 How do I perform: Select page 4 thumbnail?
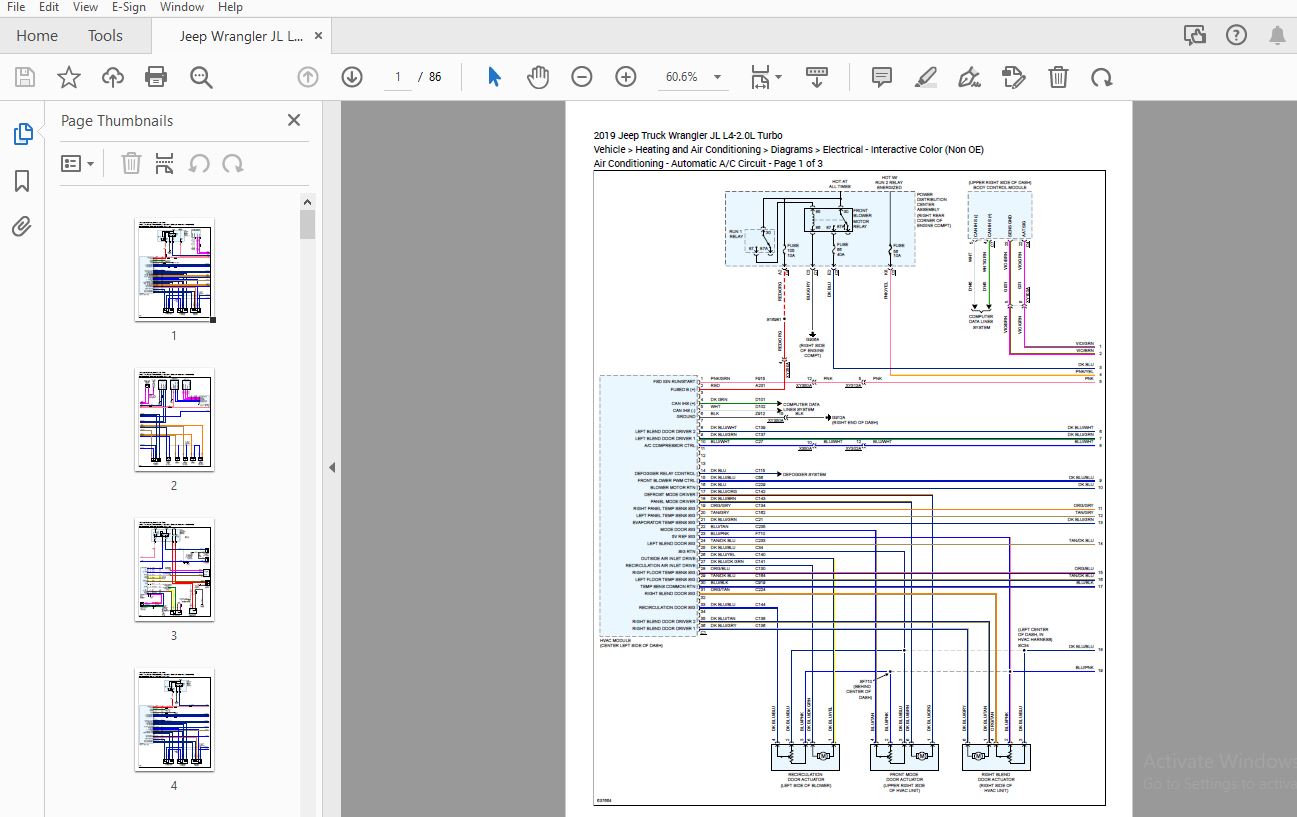[x=174, y=720]
